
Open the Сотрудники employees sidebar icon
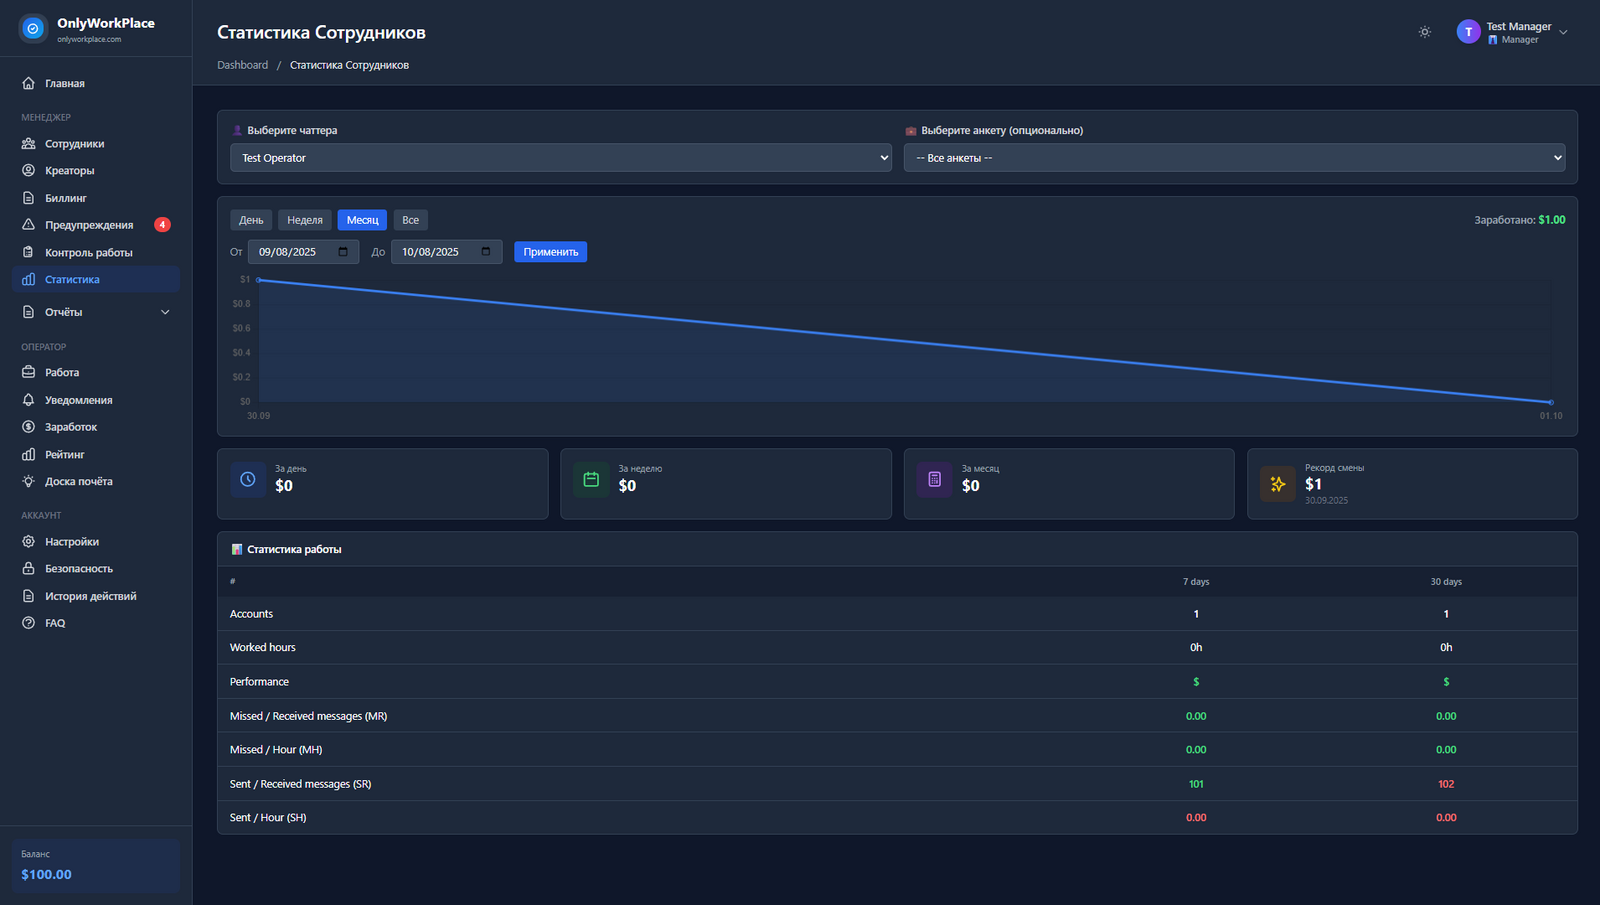pos(29,144)
